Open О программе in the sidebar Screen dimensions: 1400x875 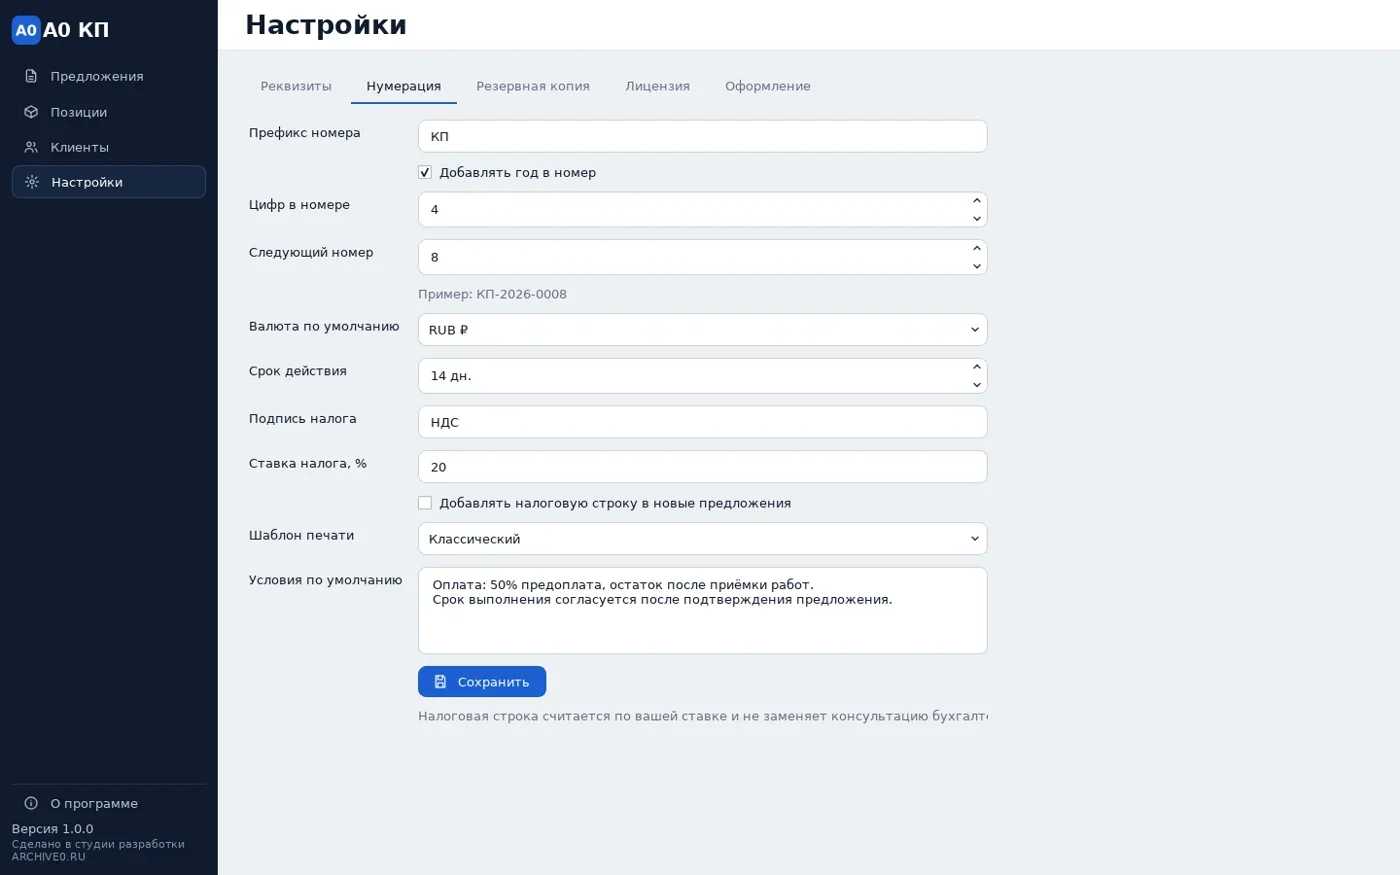tap(109, 803)
